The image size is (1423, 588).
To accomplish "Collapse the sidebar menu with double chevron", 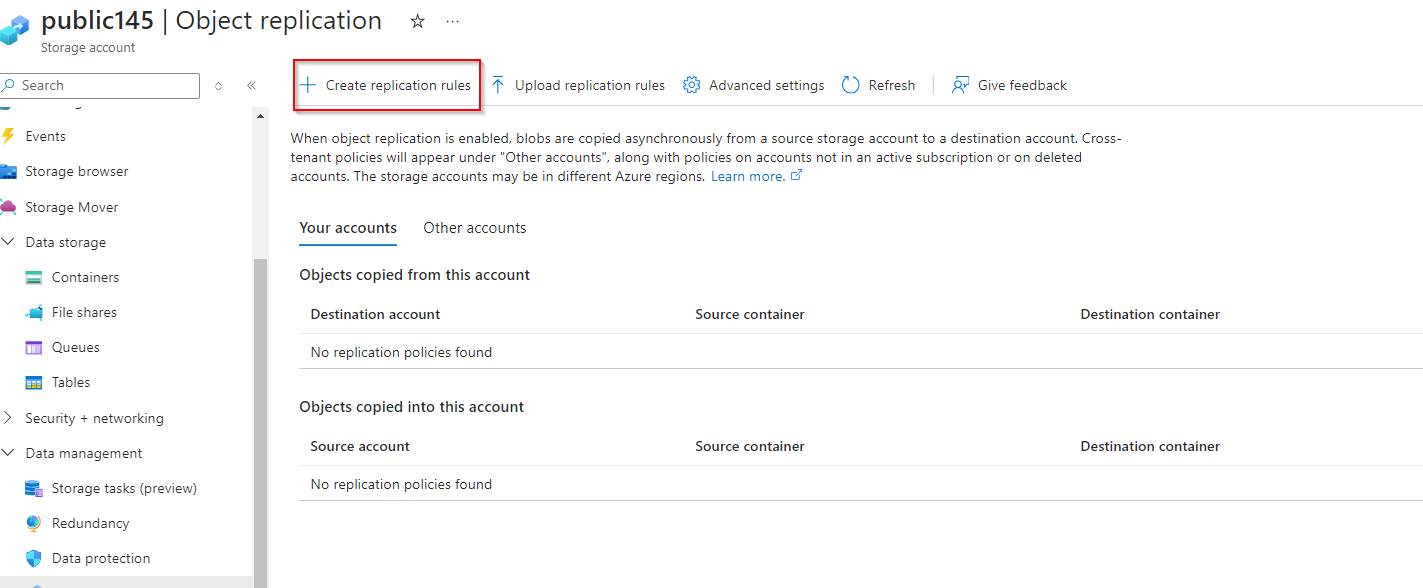I will point(251,86).
